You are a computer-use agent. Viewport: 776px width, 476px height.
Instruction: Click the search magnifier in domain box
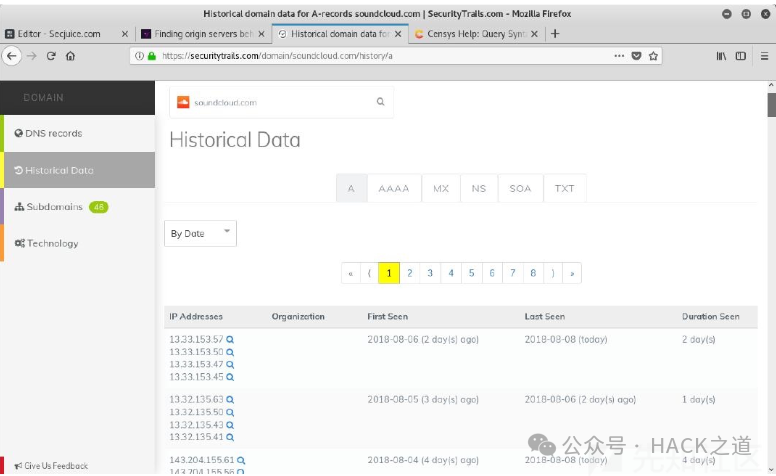381,101
